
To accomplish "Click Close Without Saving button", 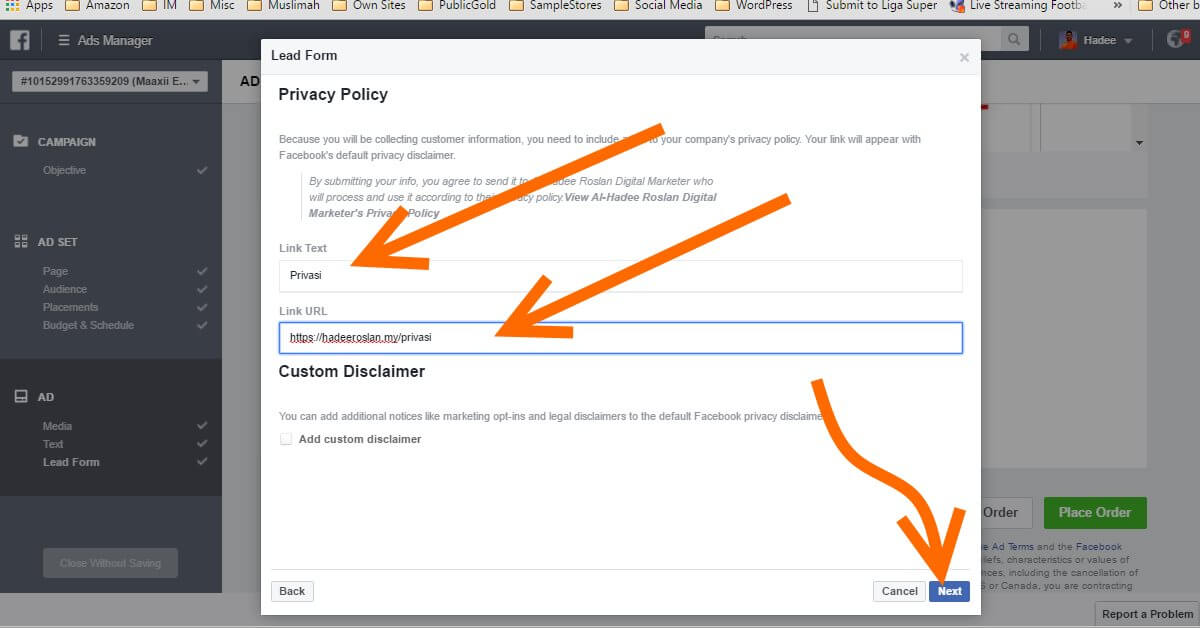I will coord(110,563).
